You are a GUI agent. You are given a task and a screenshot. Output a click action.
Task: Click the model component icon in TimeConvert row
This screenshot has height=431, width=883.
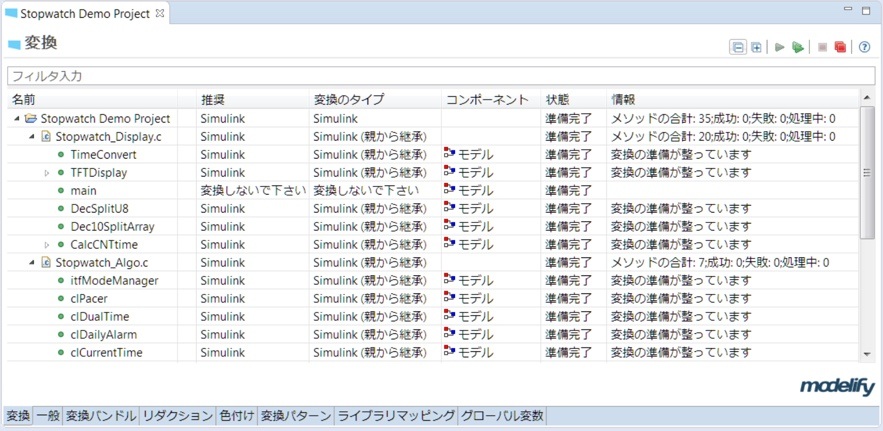pos(449,154)
